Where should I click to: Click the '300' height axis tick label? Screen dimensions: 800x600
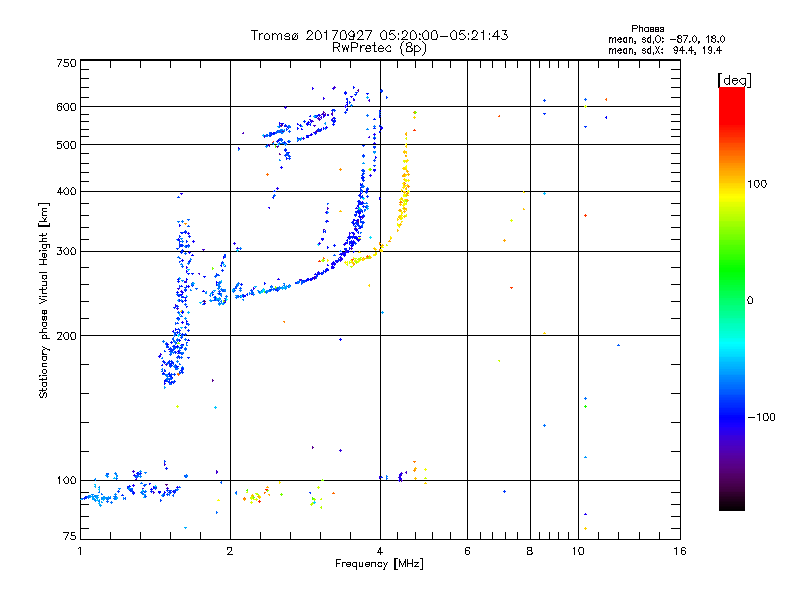coord(66,252)
